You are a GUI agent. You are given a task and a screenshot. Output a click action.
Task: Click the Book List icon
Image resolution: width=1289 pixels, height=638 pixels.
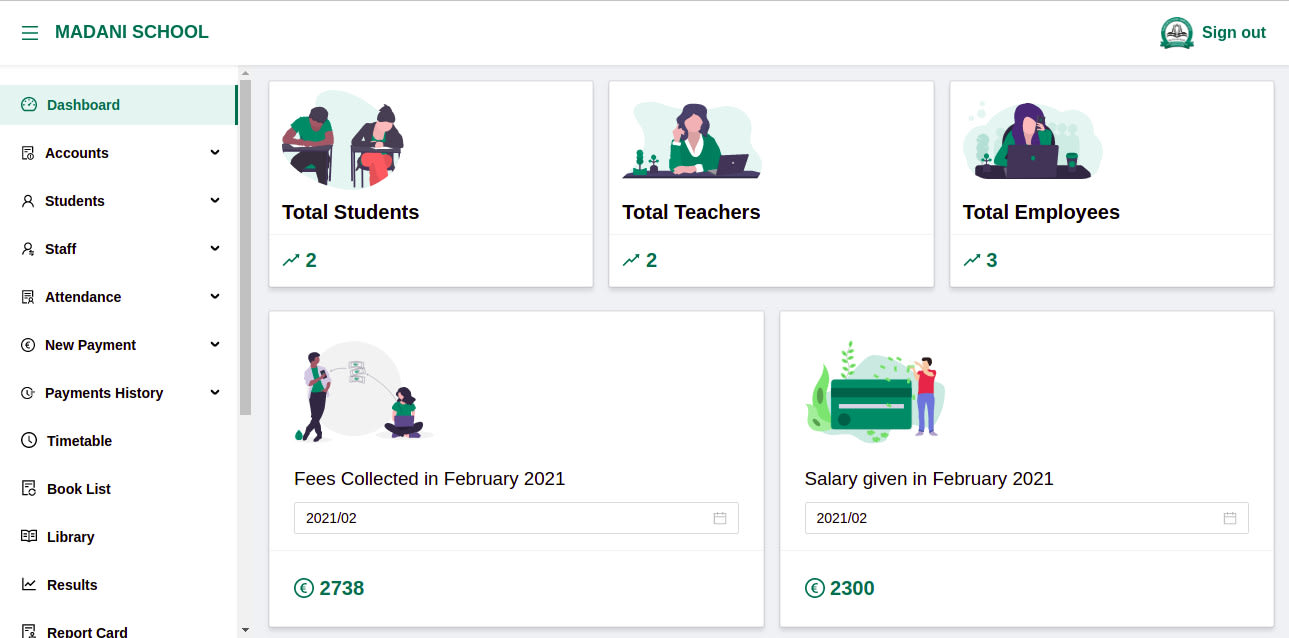click(29, 489)
